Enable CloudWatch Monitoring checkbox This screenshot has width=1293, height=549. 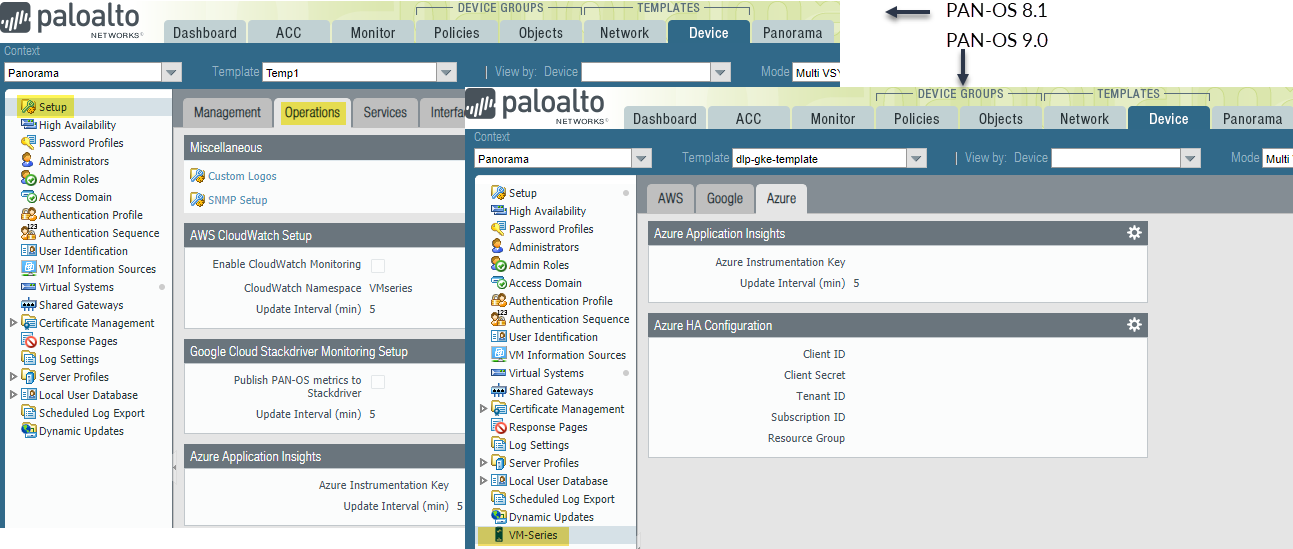(378, 265)
